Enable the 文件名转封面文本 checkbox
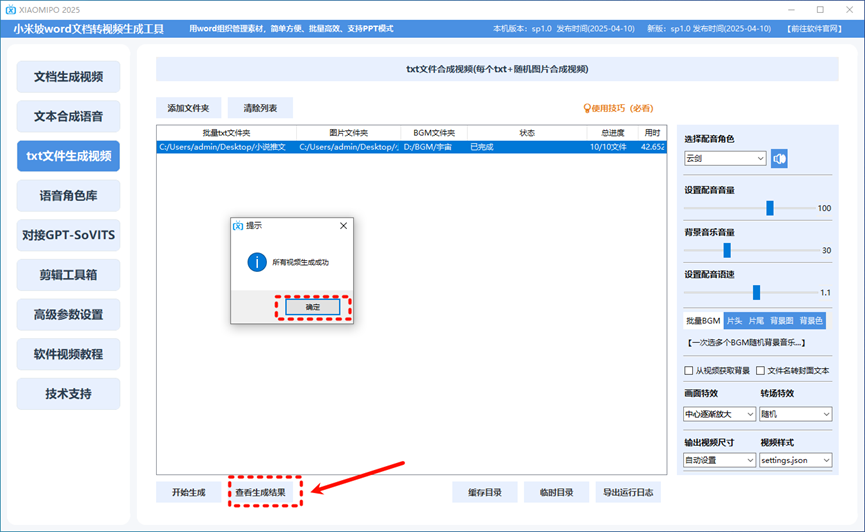865x532 pixels. pyautogui.click(x=760, y=370)
